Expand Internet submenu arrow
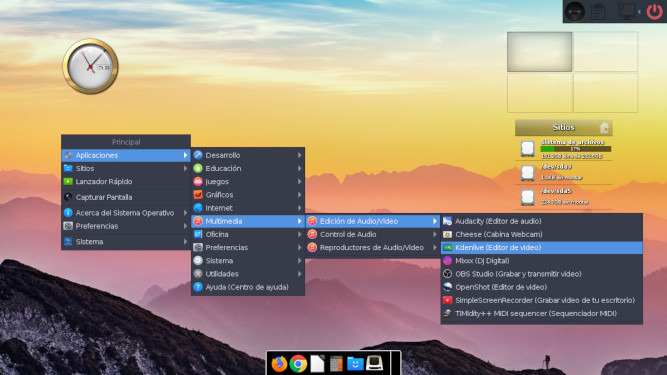Screen dimensions: 667x375 tap(299, 208)
